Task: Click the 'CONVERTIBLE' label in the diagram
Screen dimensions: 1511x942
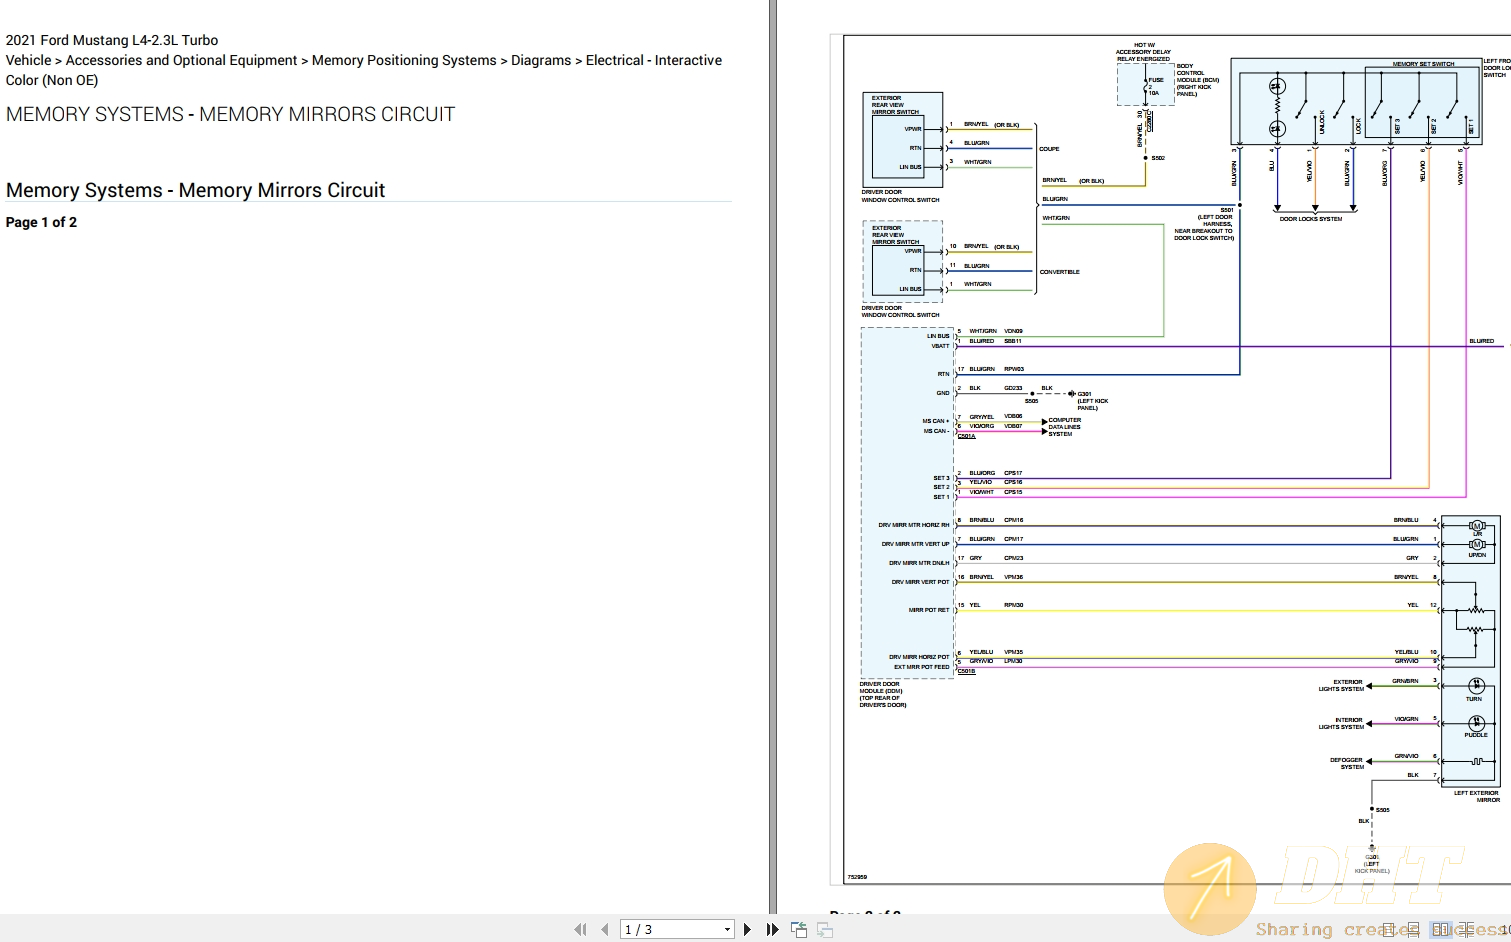Action: tap(1060, 272)
